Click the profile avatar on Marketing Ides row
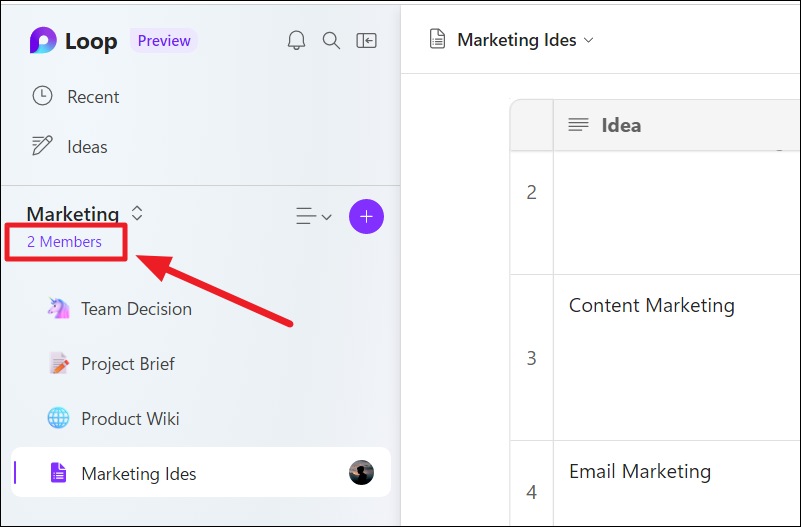Screen dimensions: 801x527 point(361,472)
